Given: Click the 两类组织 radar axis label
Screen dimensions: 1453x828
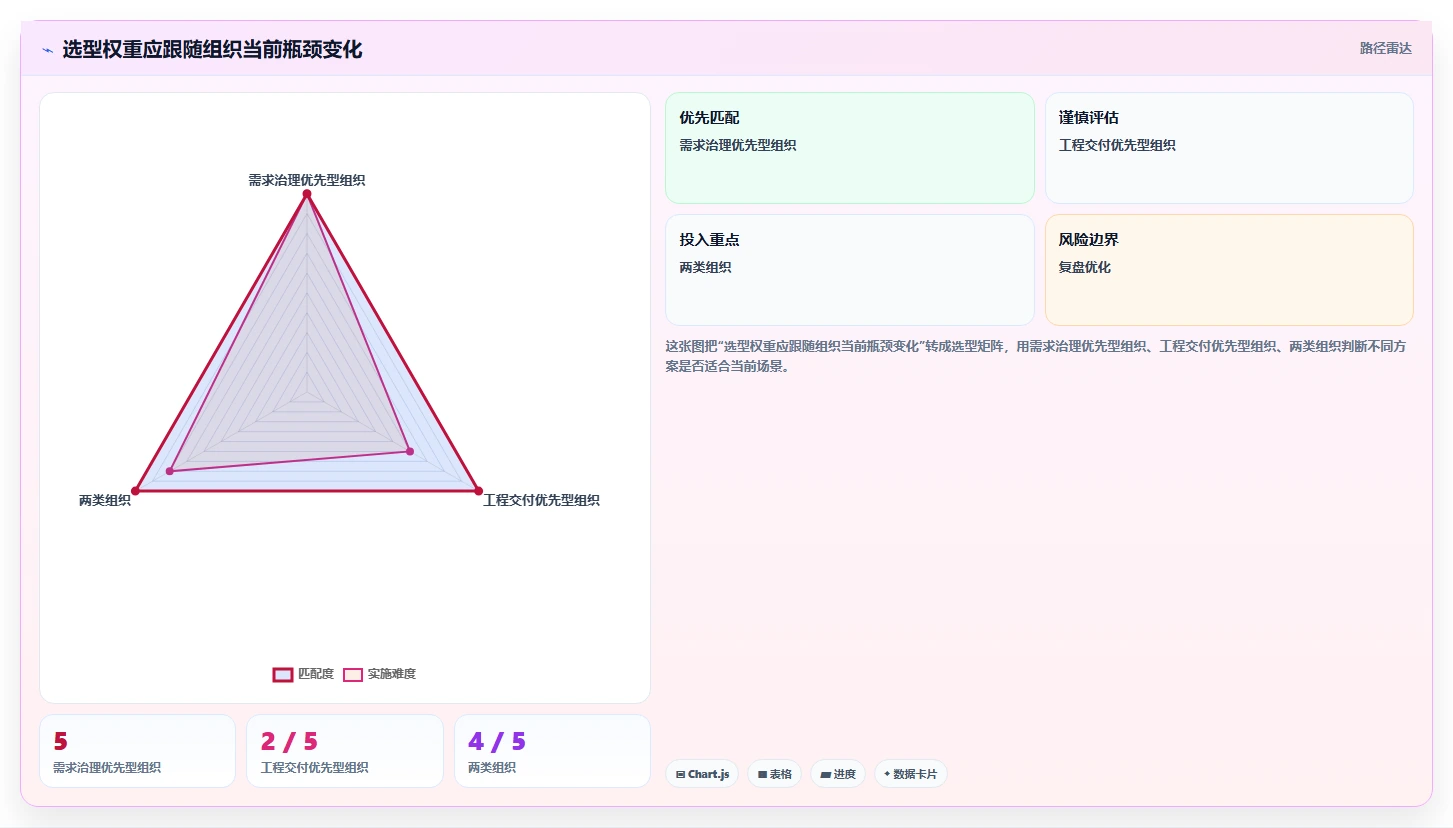Looking at the screenshot, I should (x=105, y=500).
